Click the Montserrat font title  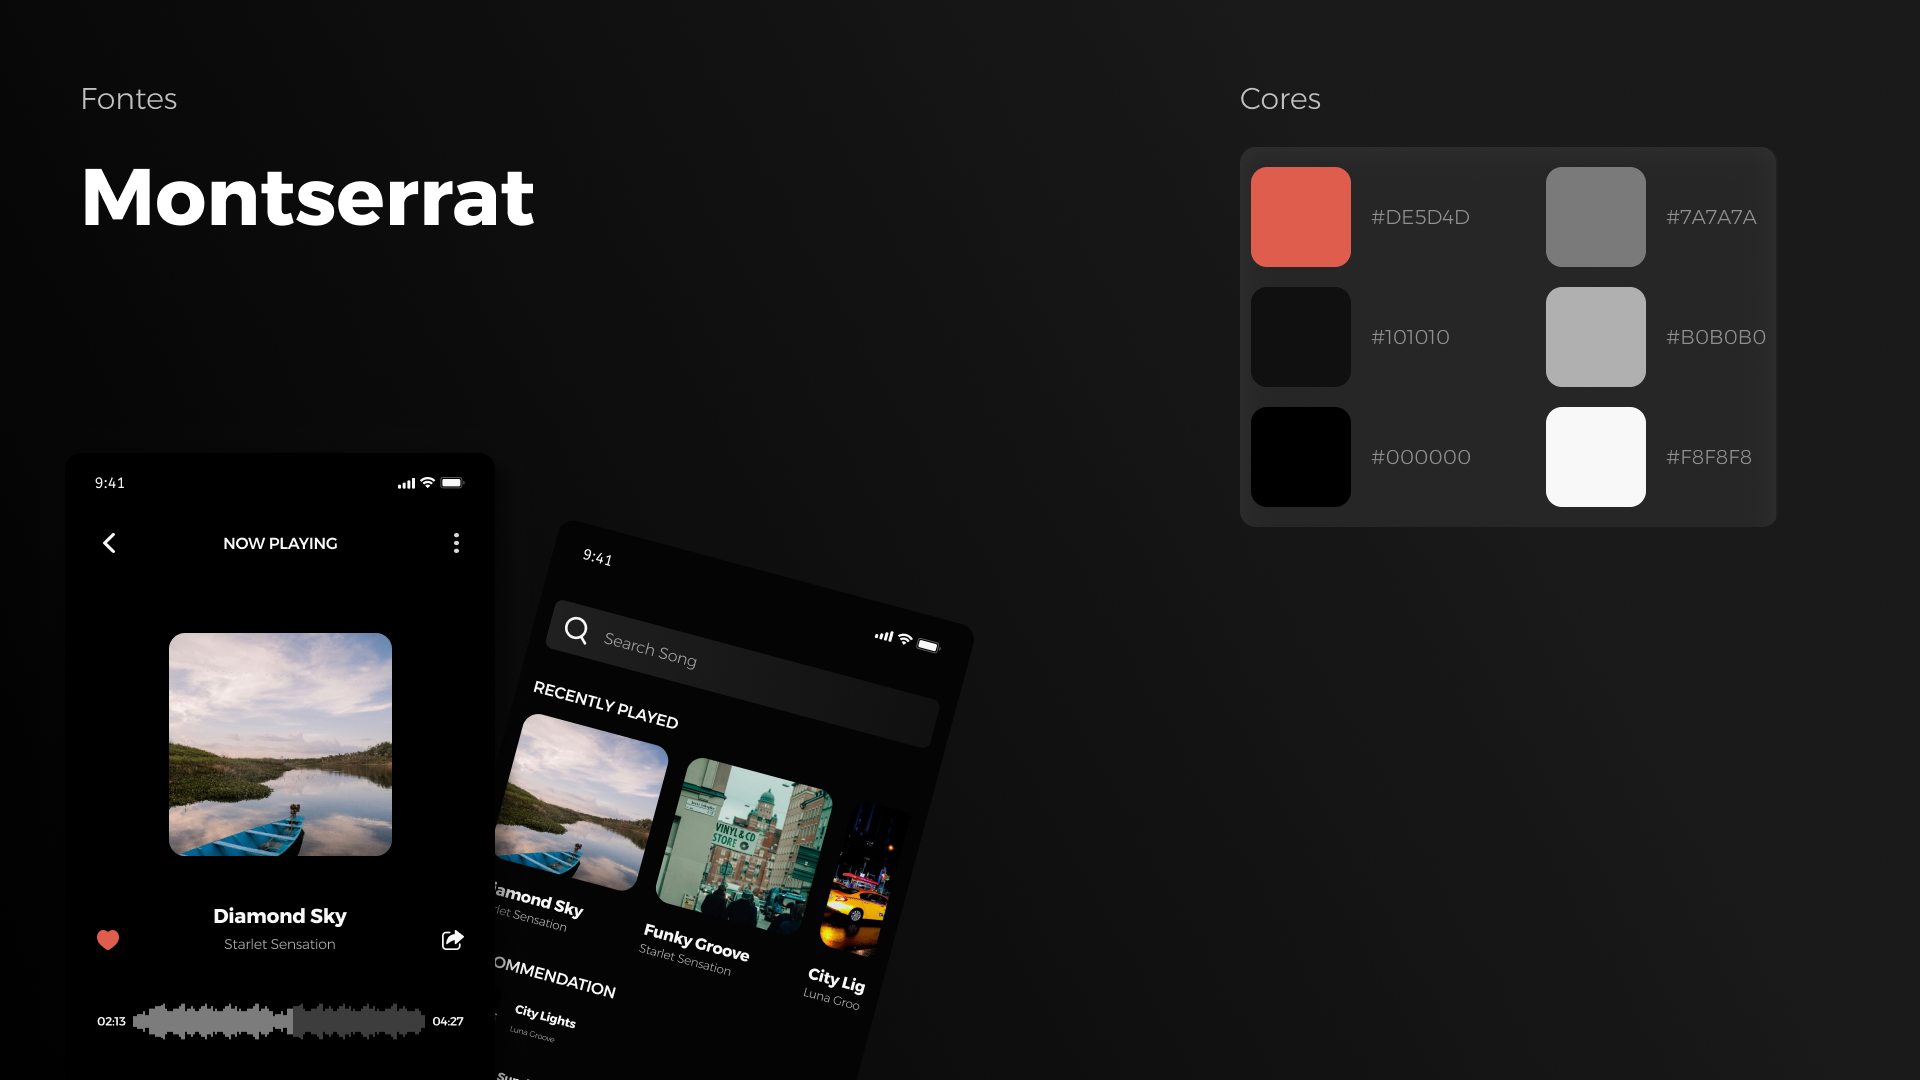tap(307, 198)
